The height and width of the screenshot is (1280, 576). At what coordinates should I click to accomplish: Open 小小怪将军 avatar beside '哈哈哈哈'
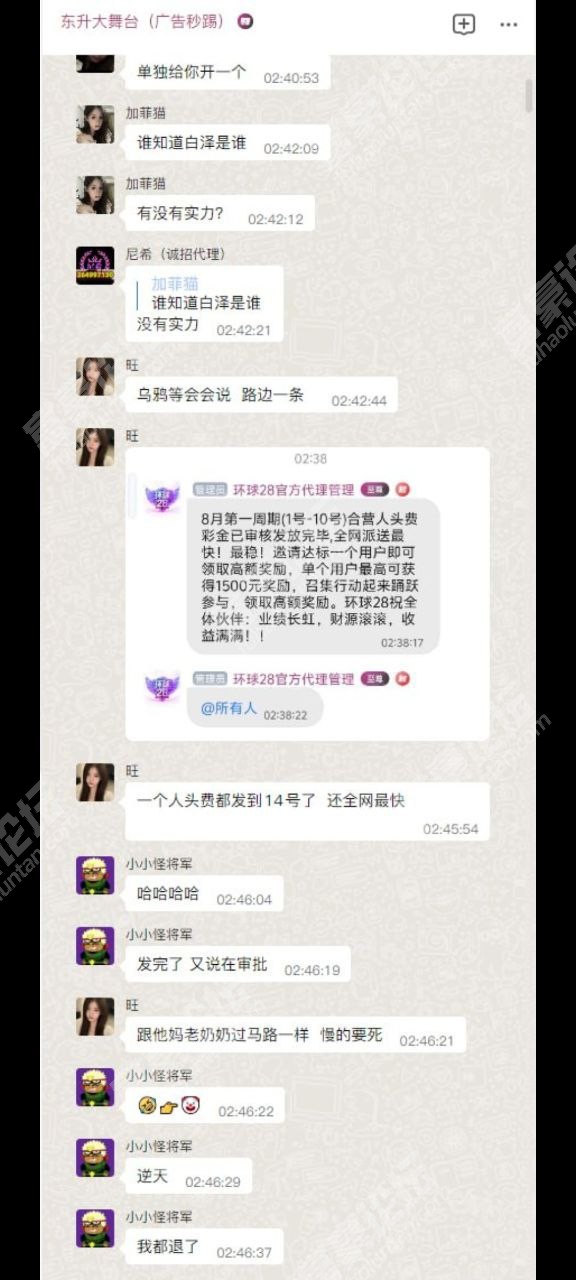[95, 875]
